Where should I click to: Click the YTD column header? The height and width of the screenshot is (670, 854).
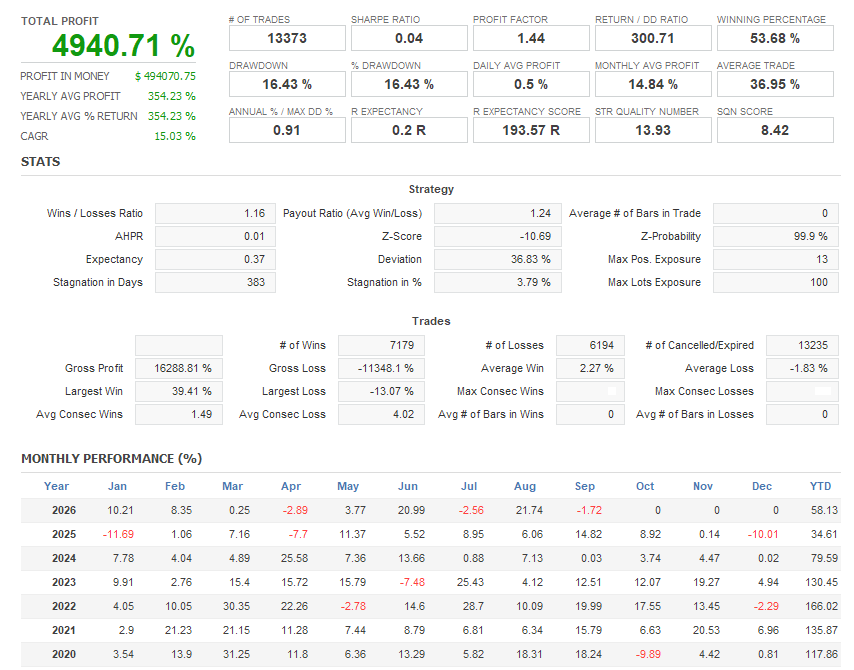click(x=820, y=486)
